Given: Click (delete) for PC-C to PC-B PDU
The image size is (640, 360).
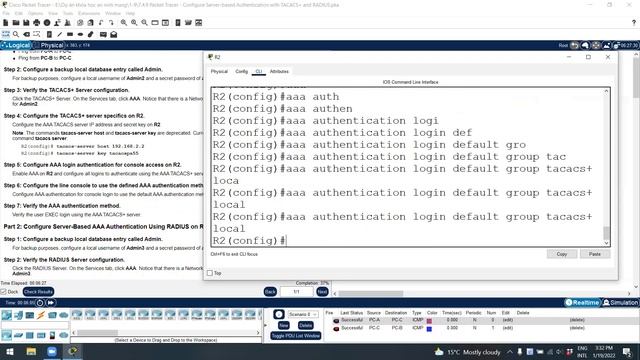Looking at the screenshot, I should pos(577,328).
